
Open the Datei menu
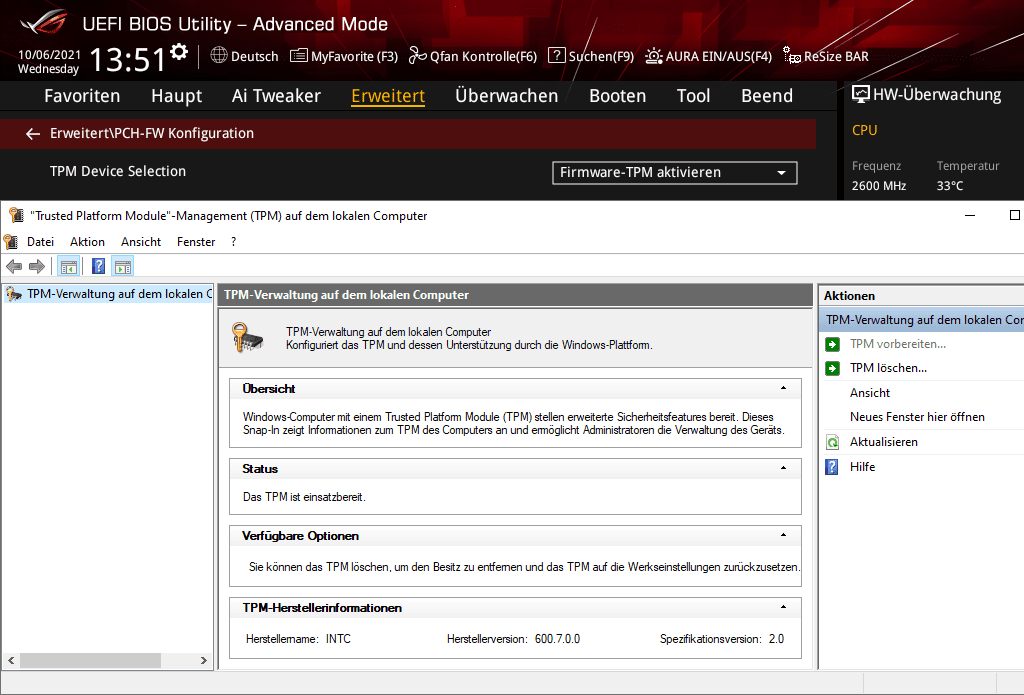[40, 242]
